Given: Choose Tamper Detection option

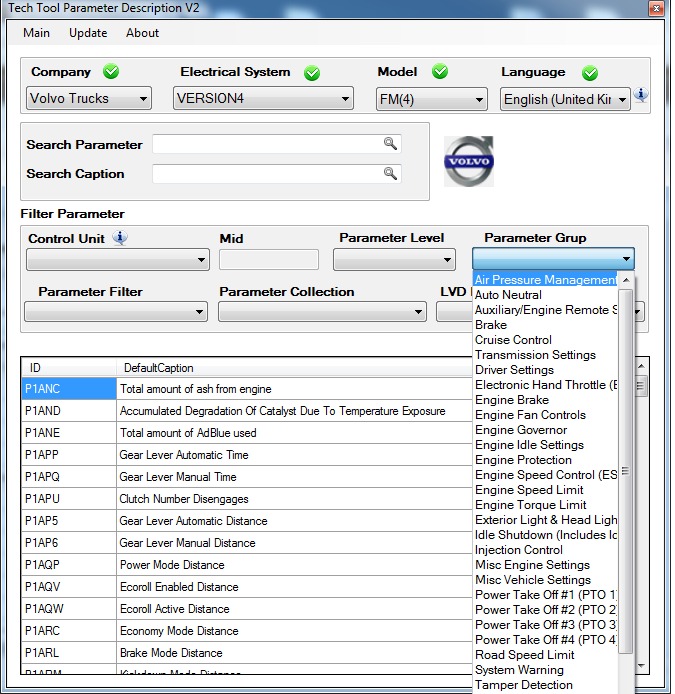Looking at the screenshot, I should (545, 685).
